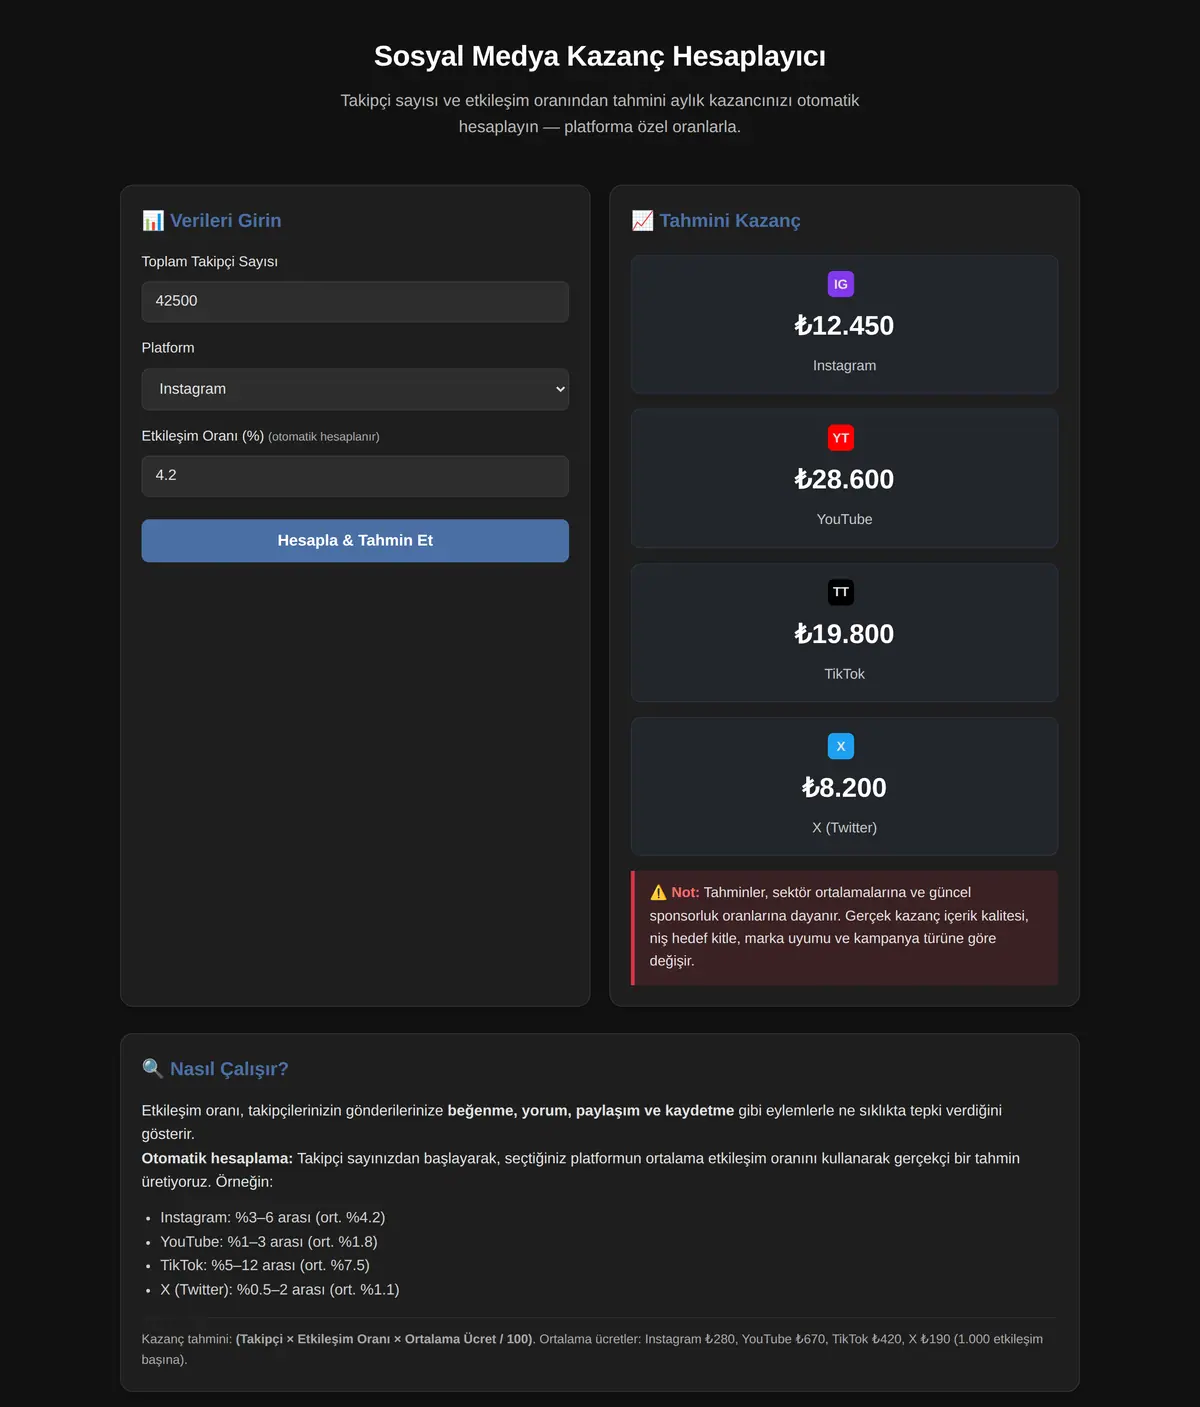Click the TikTok label under ₺19.800
1200x1407 pixels.
coord(844,673)
